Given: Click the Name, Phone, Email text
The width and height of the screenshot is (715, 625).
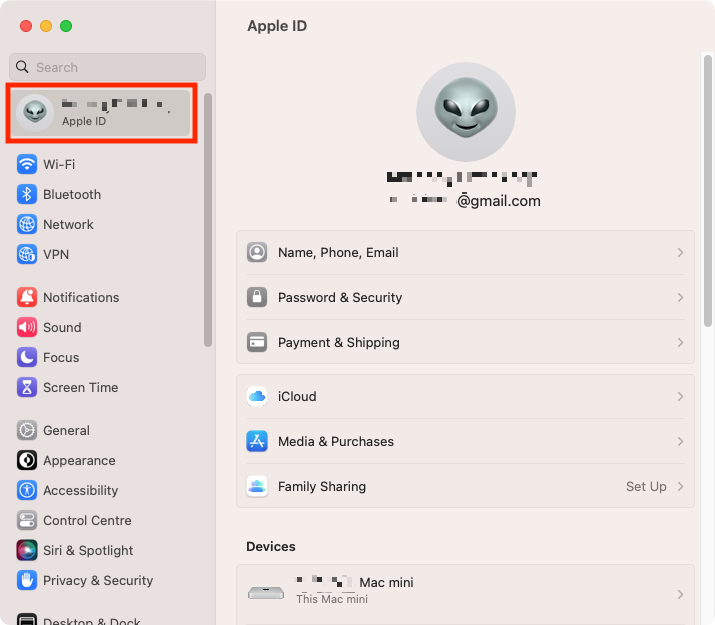Looking at the screenshot, I should tap(338, 253).
